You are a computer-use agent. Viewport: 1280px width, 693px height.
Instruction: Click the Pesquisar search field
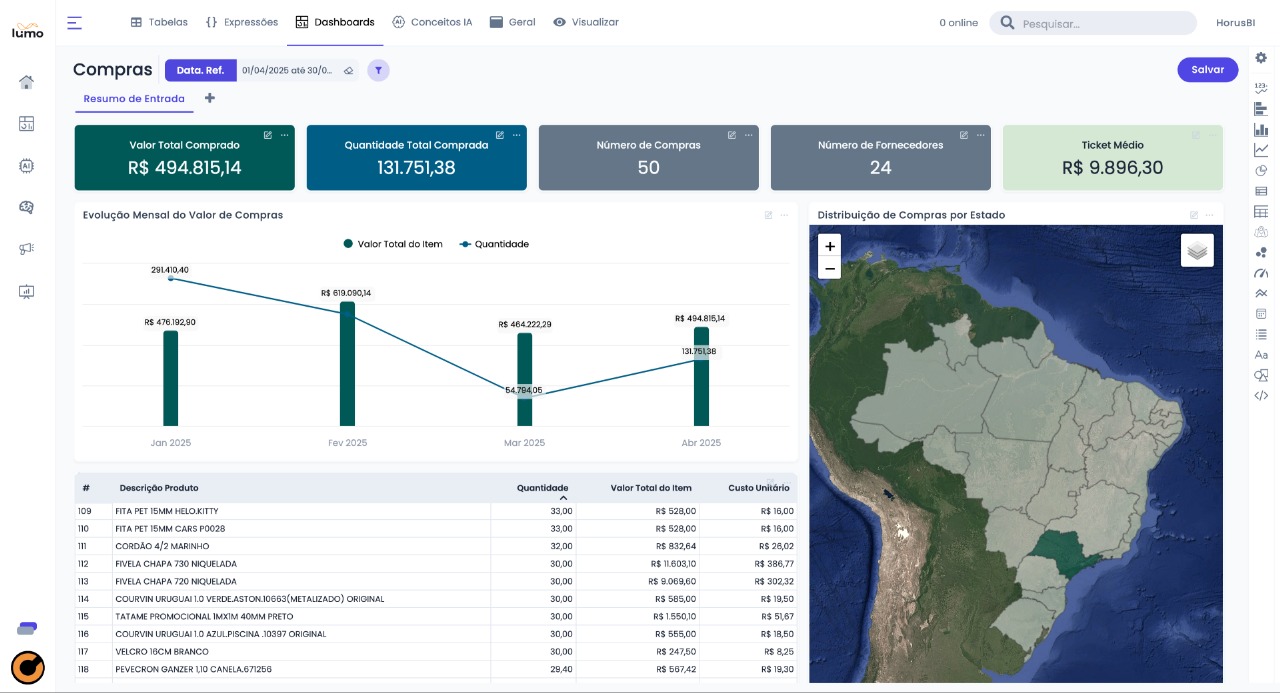coord(1100,23)
